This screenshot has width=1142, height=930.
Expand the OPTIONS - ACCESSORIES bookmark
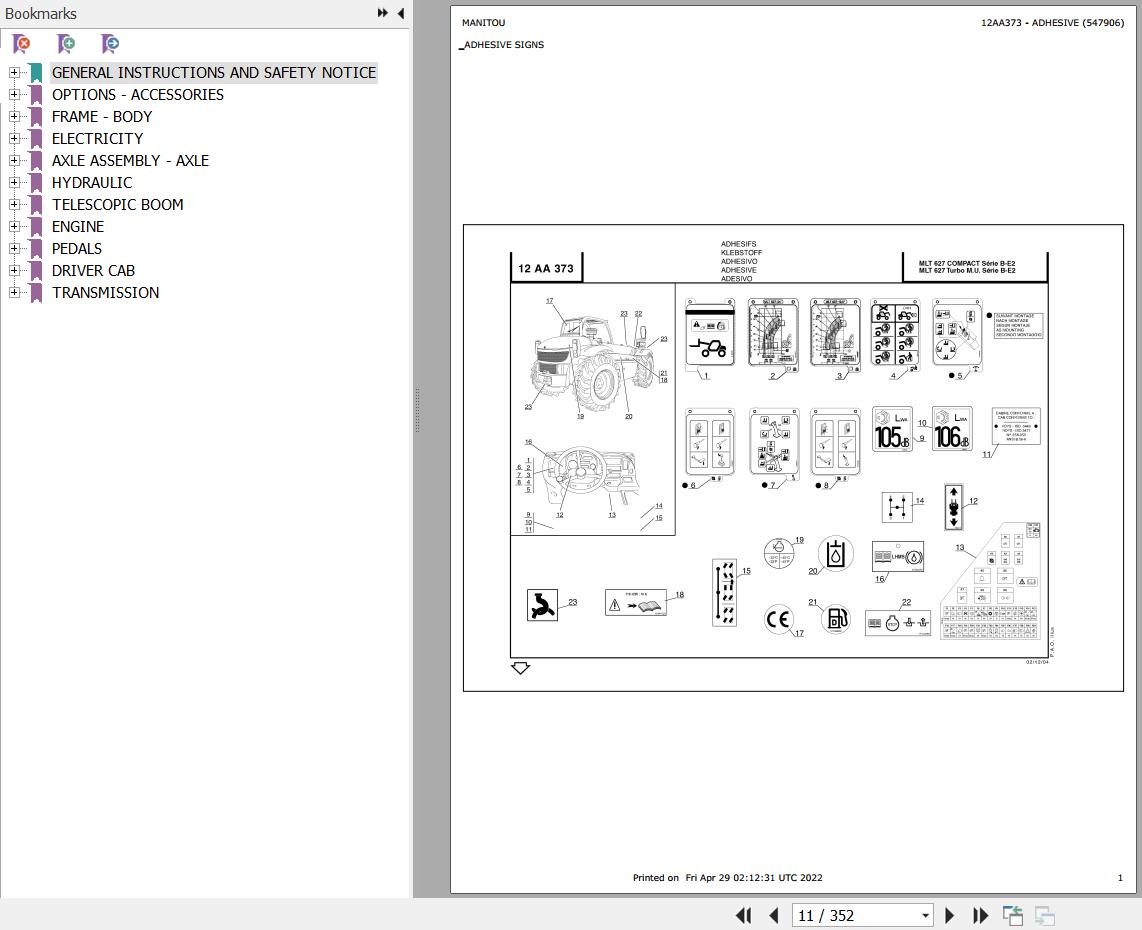click(x=14, y=95)
